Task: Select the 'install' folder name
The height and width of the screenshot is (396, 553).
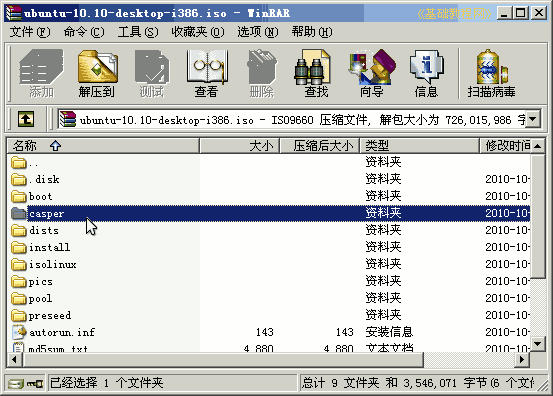Action: coord(49,248)
